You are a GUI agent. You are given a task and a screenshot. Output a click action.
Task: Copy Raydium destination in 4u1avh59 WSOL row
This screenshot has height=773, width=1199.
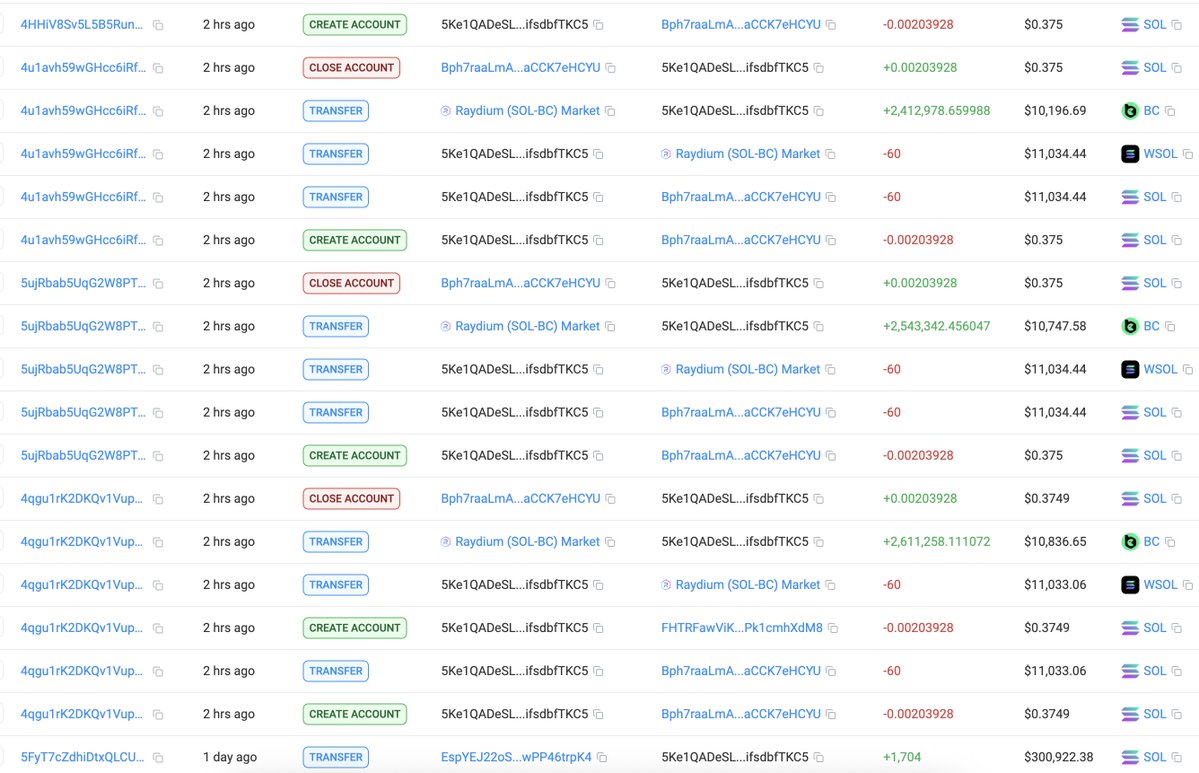[830, 154]
